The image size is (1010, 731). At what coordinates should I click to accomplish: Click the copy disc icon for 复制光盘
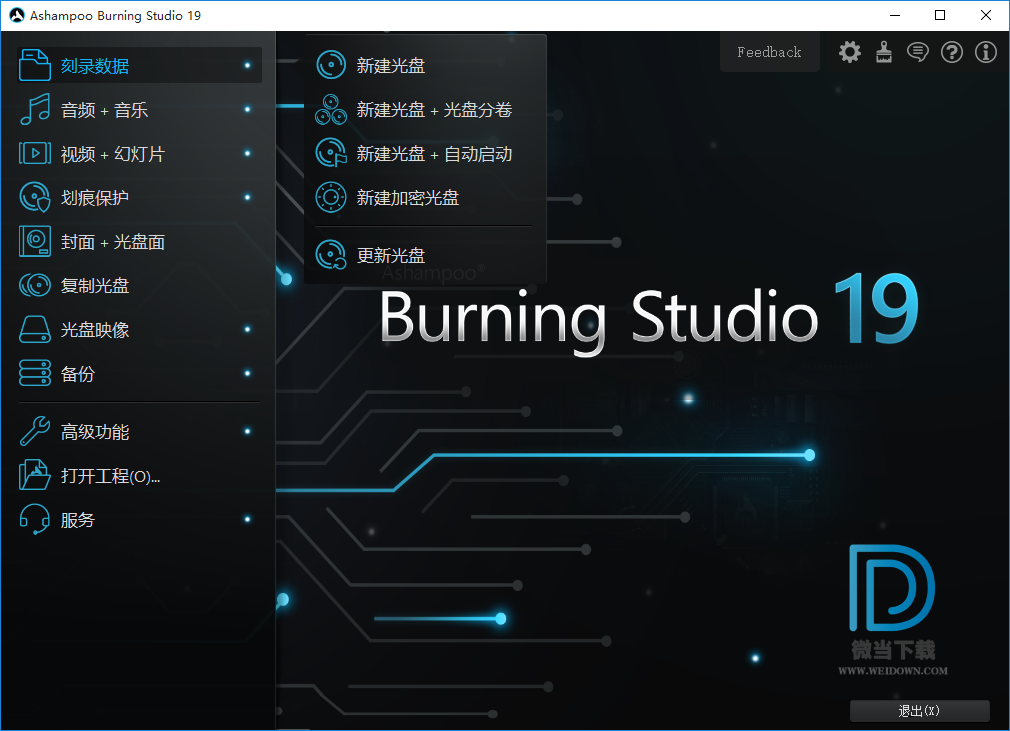coord(35,285)
